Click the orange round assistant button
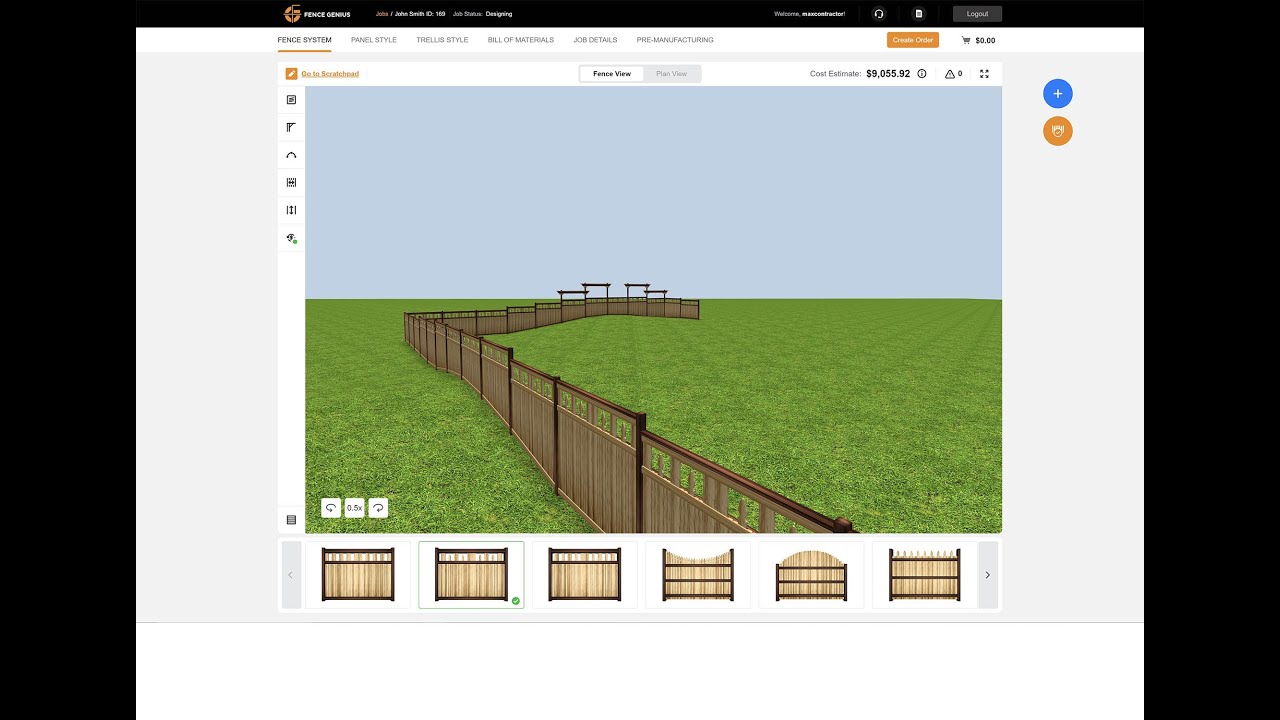Viewport: 1280px width, 720px height. point(1058,131)
